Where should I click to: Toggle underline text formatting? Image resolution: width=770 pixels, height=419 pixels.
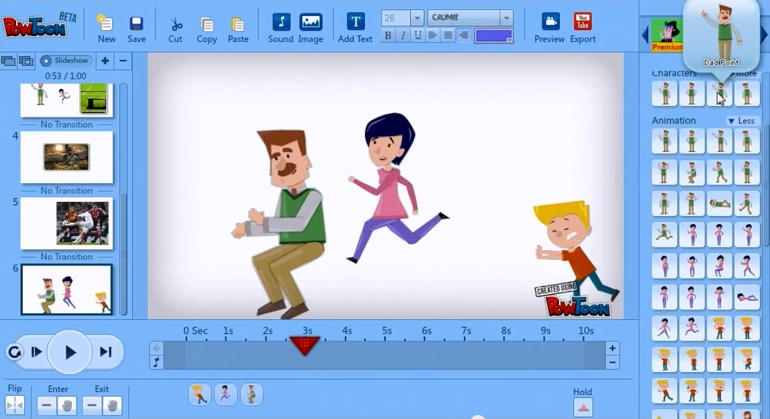pyautogui.click(x=416, y=36)
